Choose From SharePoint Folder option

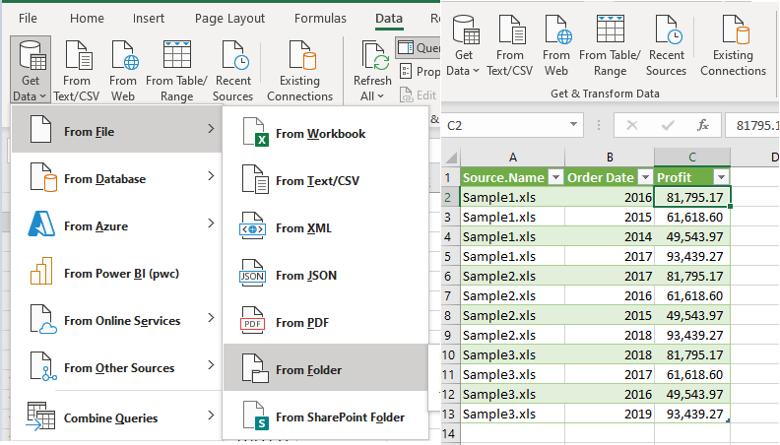[x=326, y=416]
